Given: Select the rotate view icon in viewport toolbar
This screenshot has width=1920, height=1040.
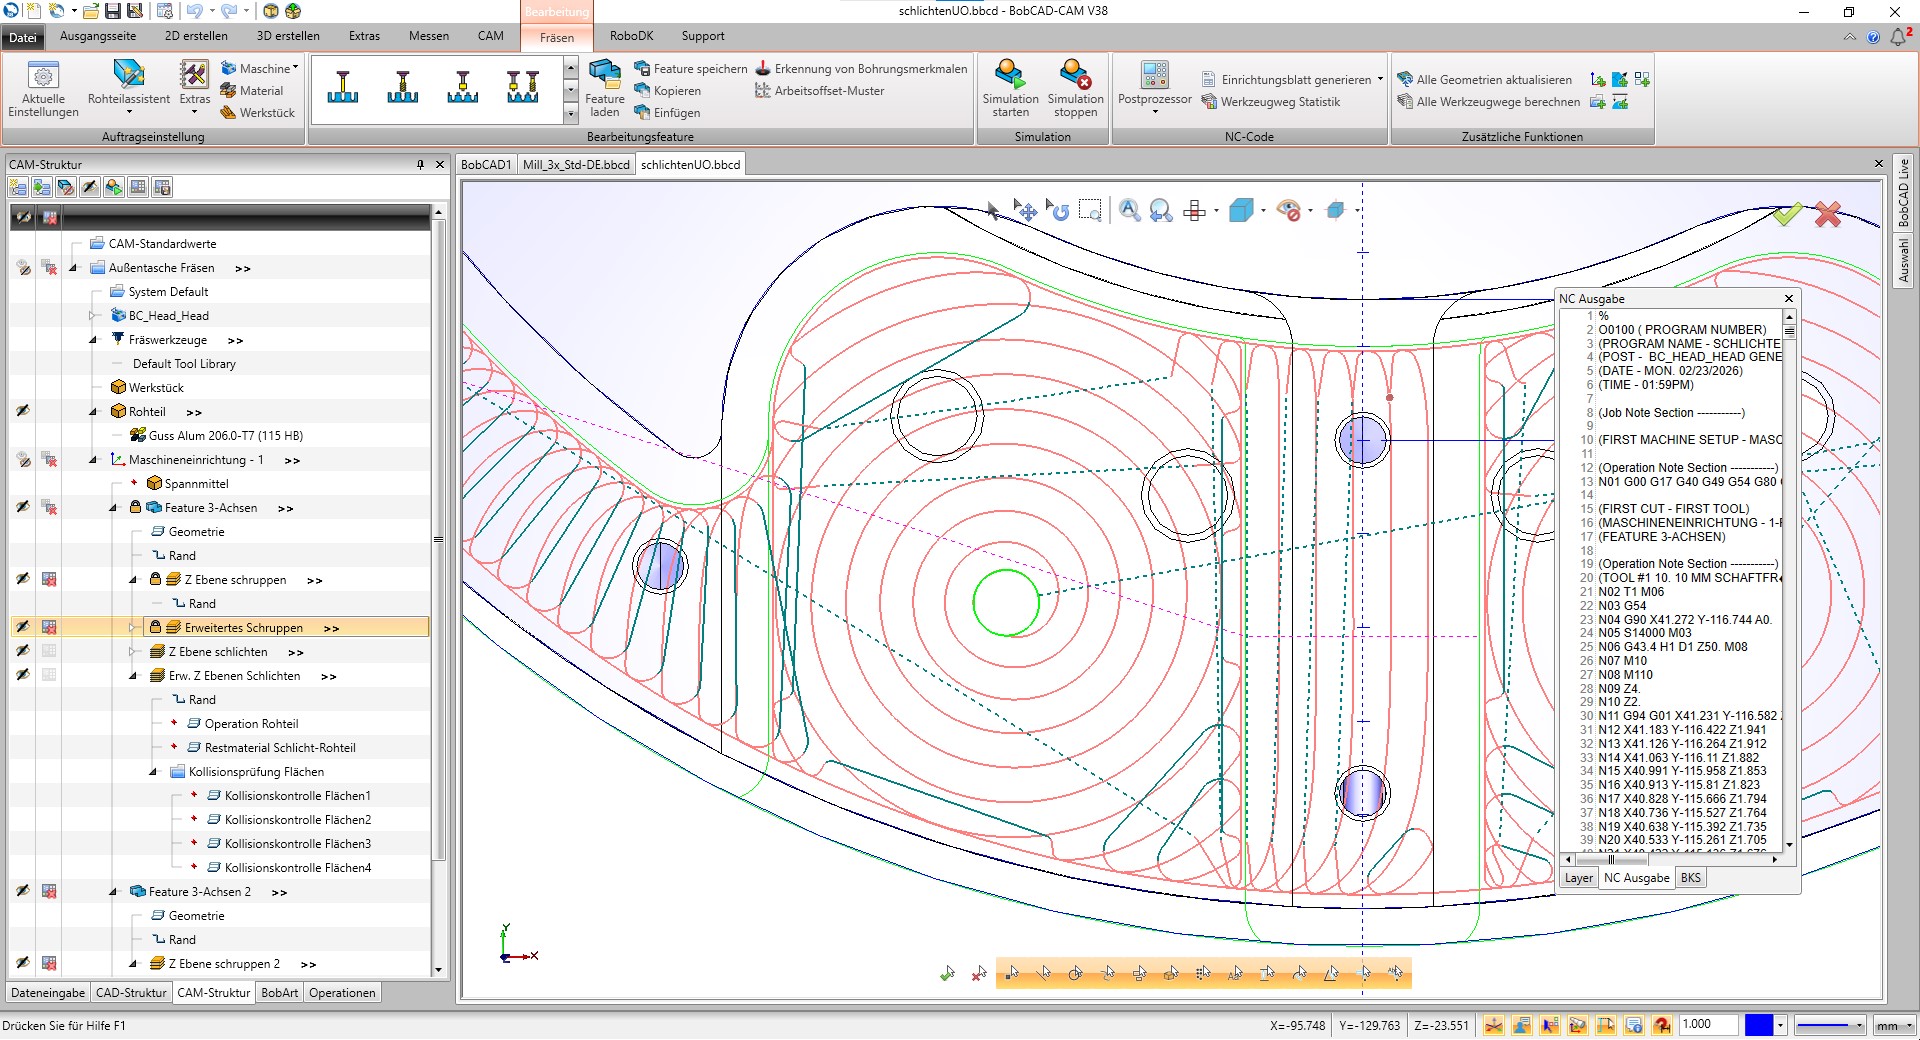Looking at the screenshot, I should pos(1058,211).
